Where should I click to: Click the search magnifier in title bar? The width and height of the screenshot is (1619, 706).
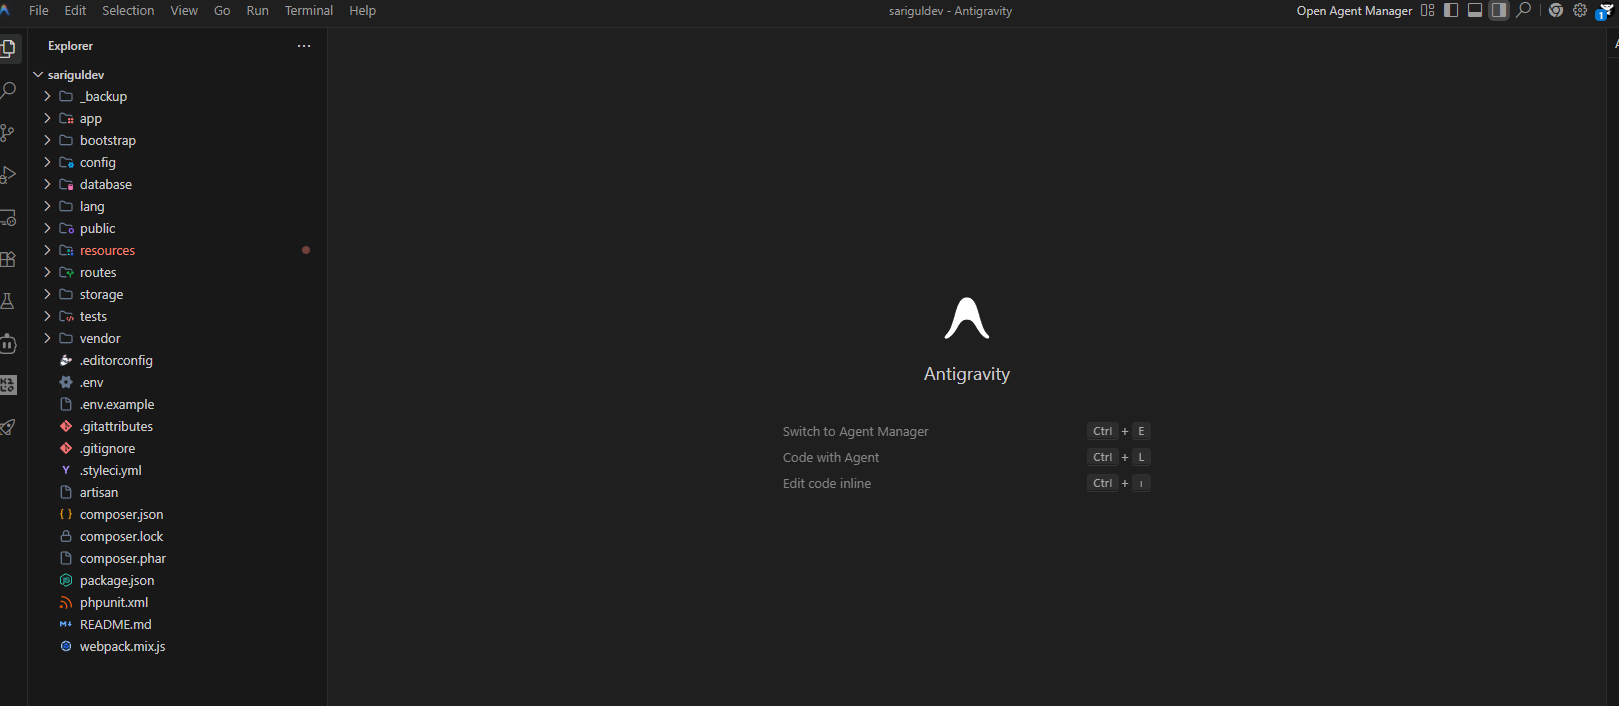tap(1523, 10)
